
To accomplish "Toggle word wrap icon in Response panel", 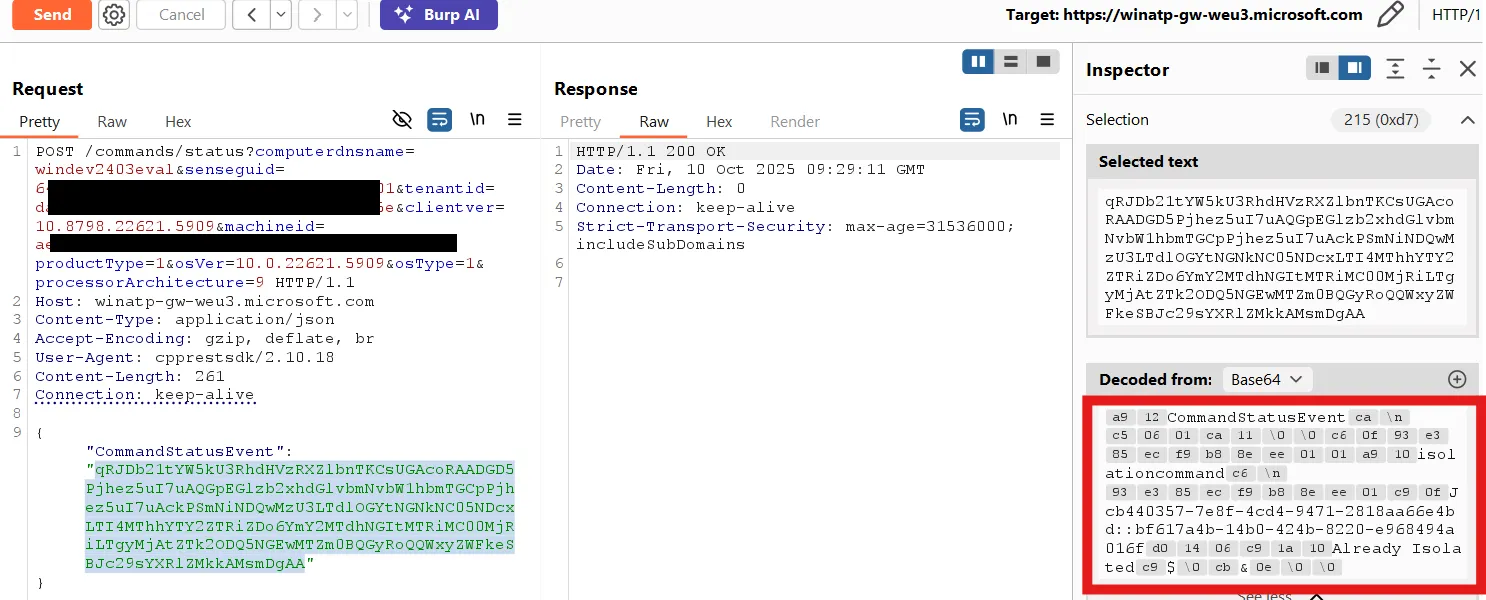I will click(972, 120).
